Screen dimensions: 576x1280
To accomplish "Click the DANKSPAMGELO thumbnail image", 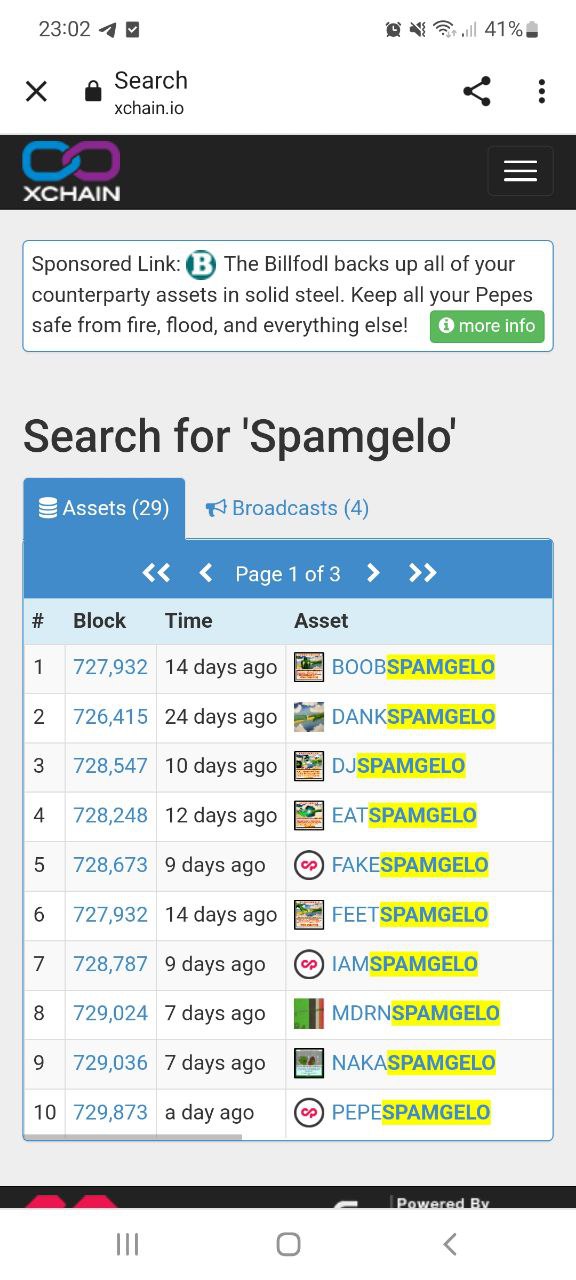I will click(309, 717).
